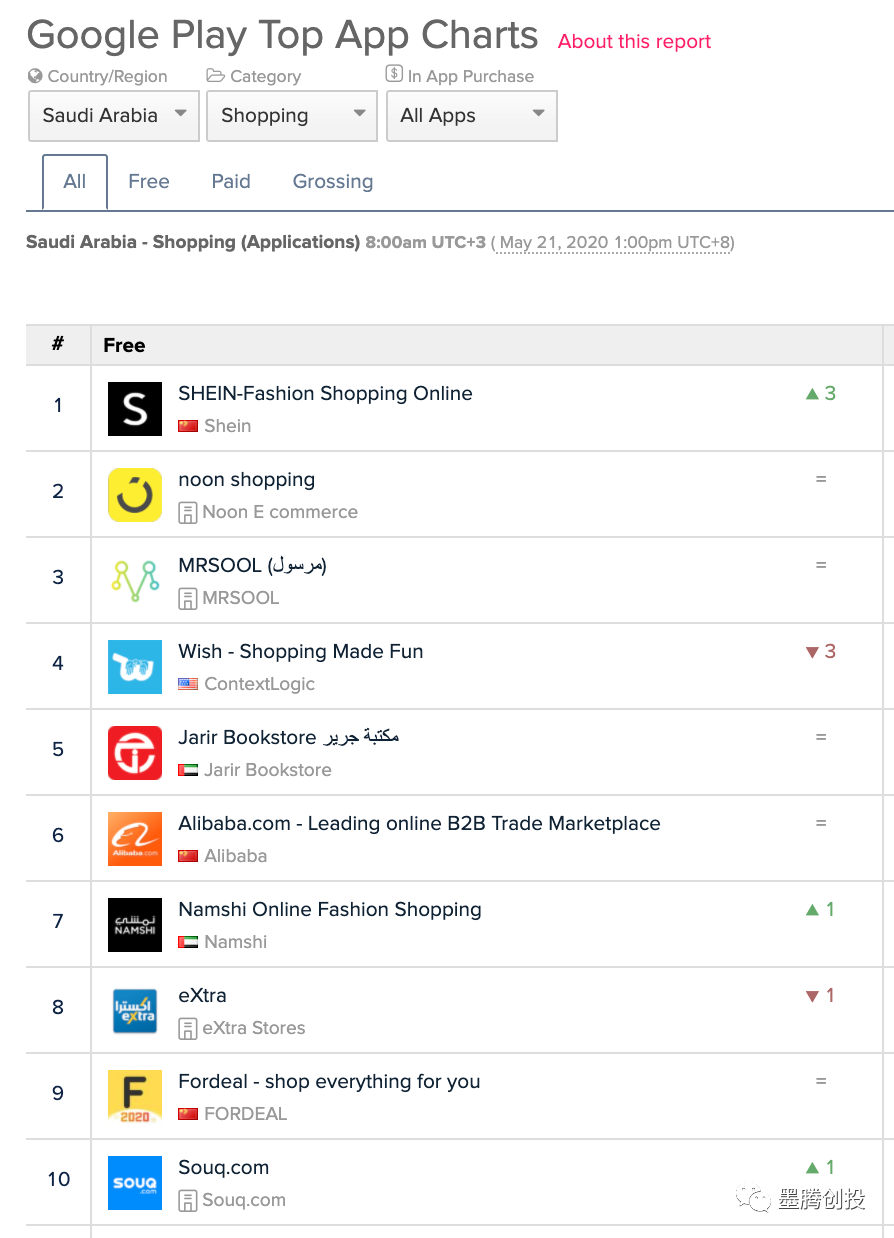Click the Wish app icon

click(x=135, y=667)
